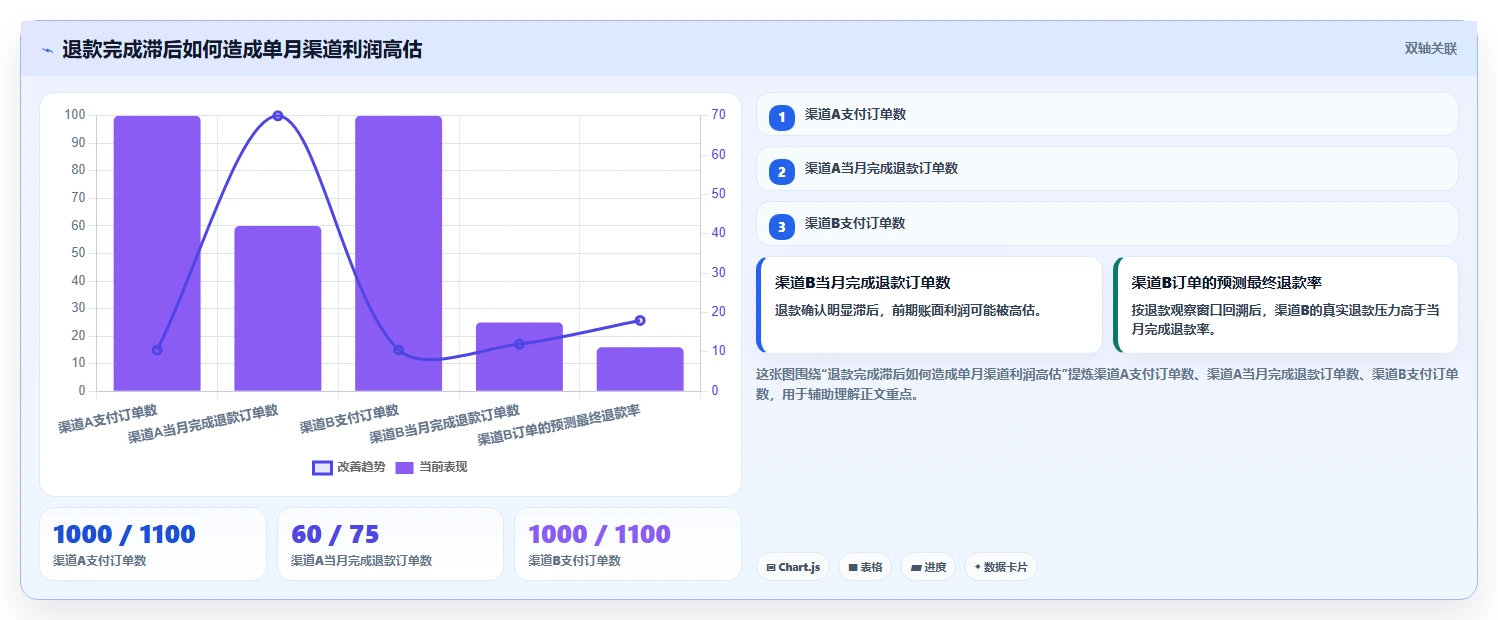This screenshot has height=620, width=1498.
Task: Click the last line point above the 渠道B订单的预测最终退款率 bar
Action: (x=640, y=321)
